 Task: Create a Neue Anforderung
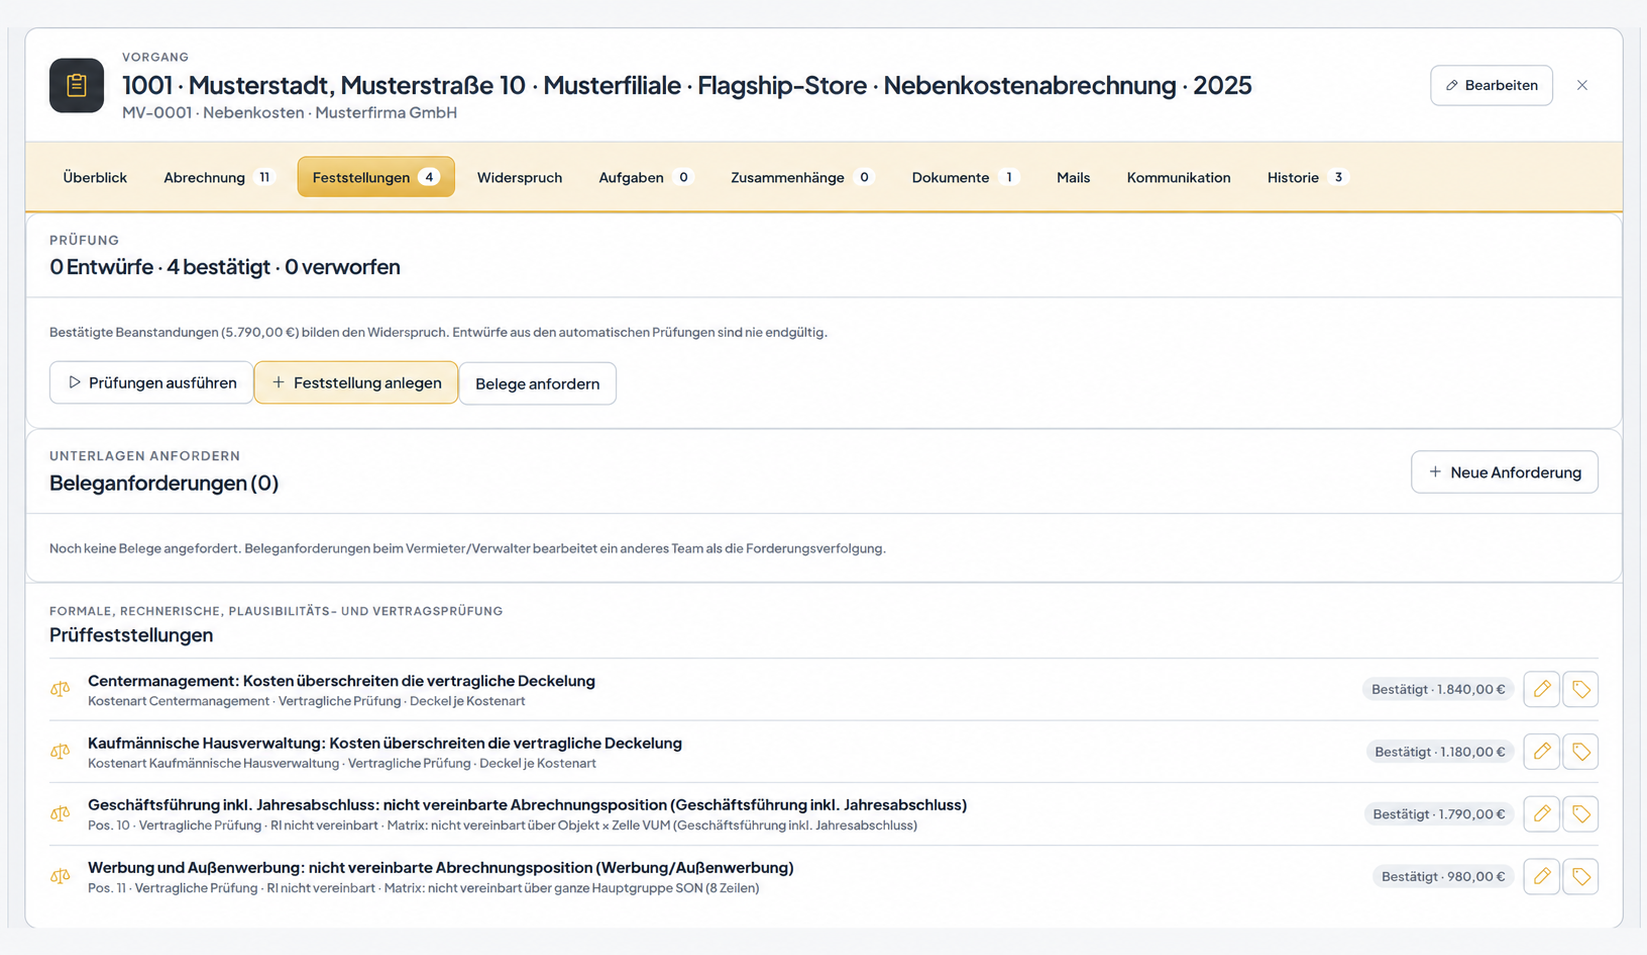(1504, 472)
